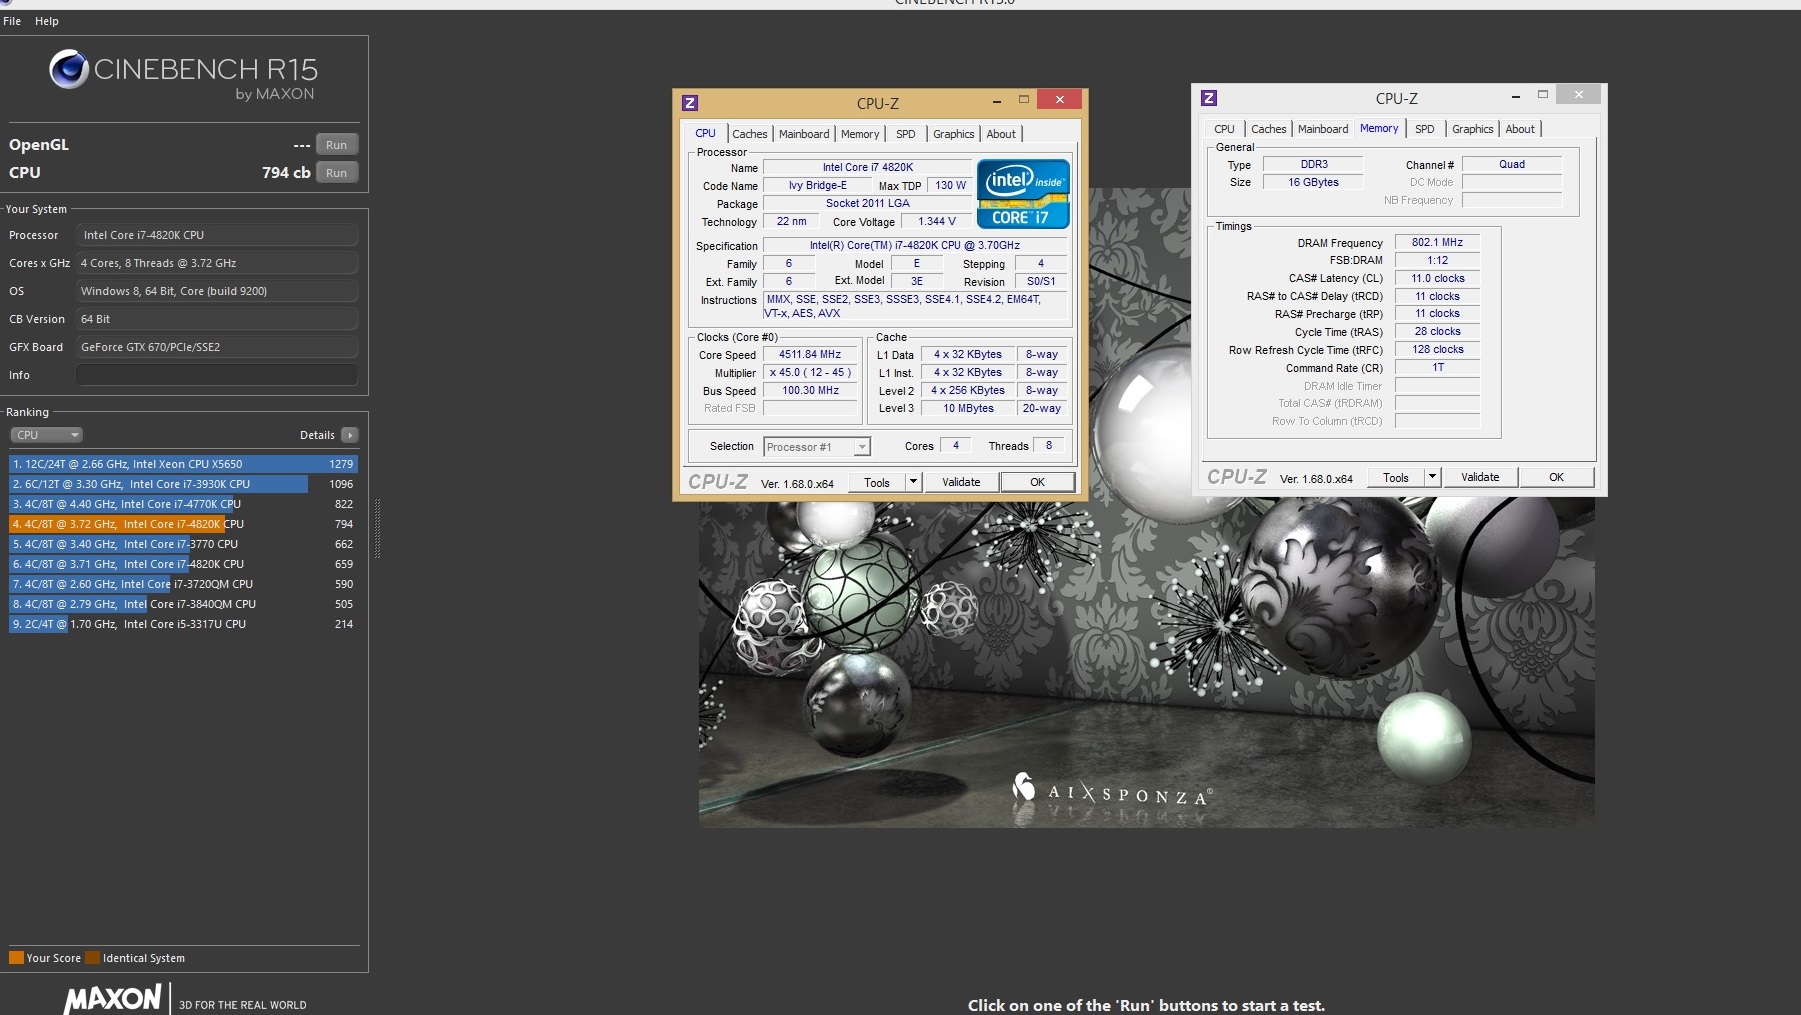Select the i5-3317U ranking entry
The image size is (1801, 1015).
183,624
